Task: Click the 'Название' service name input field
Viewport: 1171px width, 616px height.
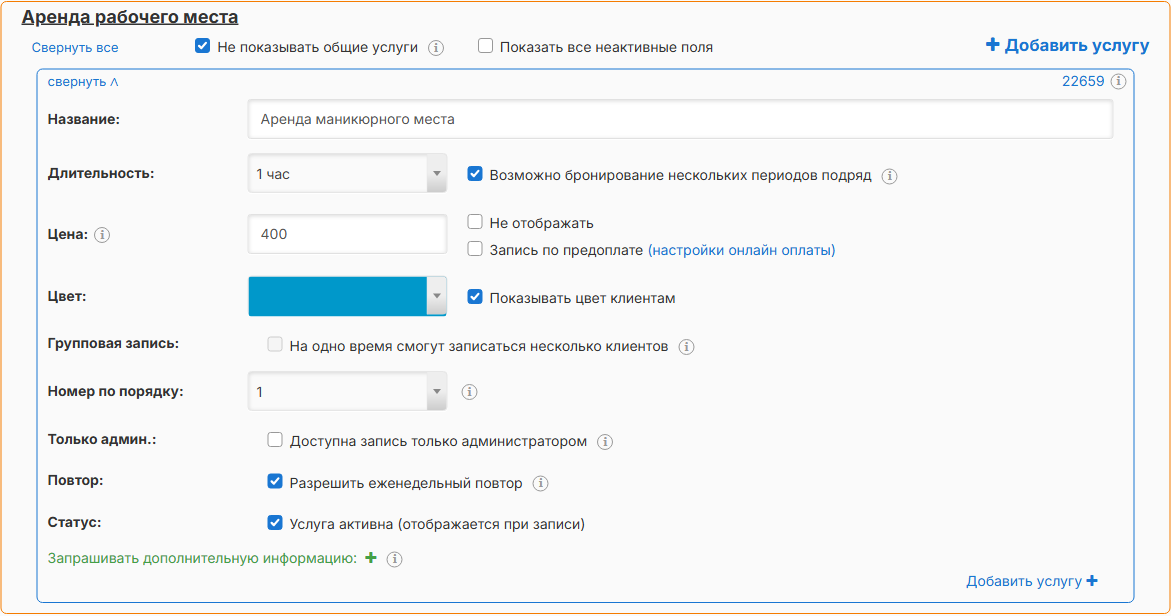Action: click(x=680, y=119)
